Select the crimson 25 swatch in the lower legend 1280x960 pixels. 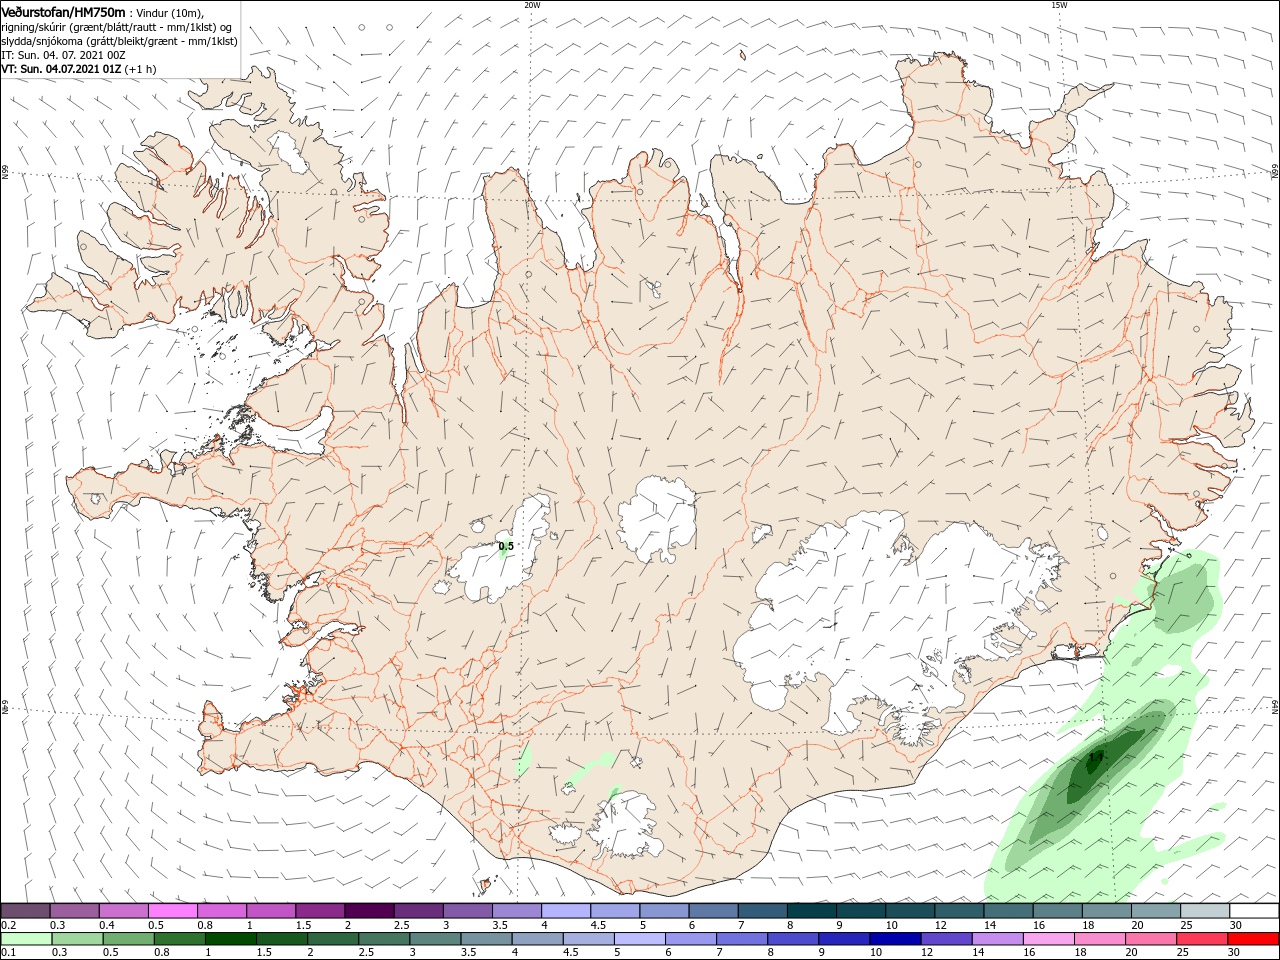pos(1203,940)
